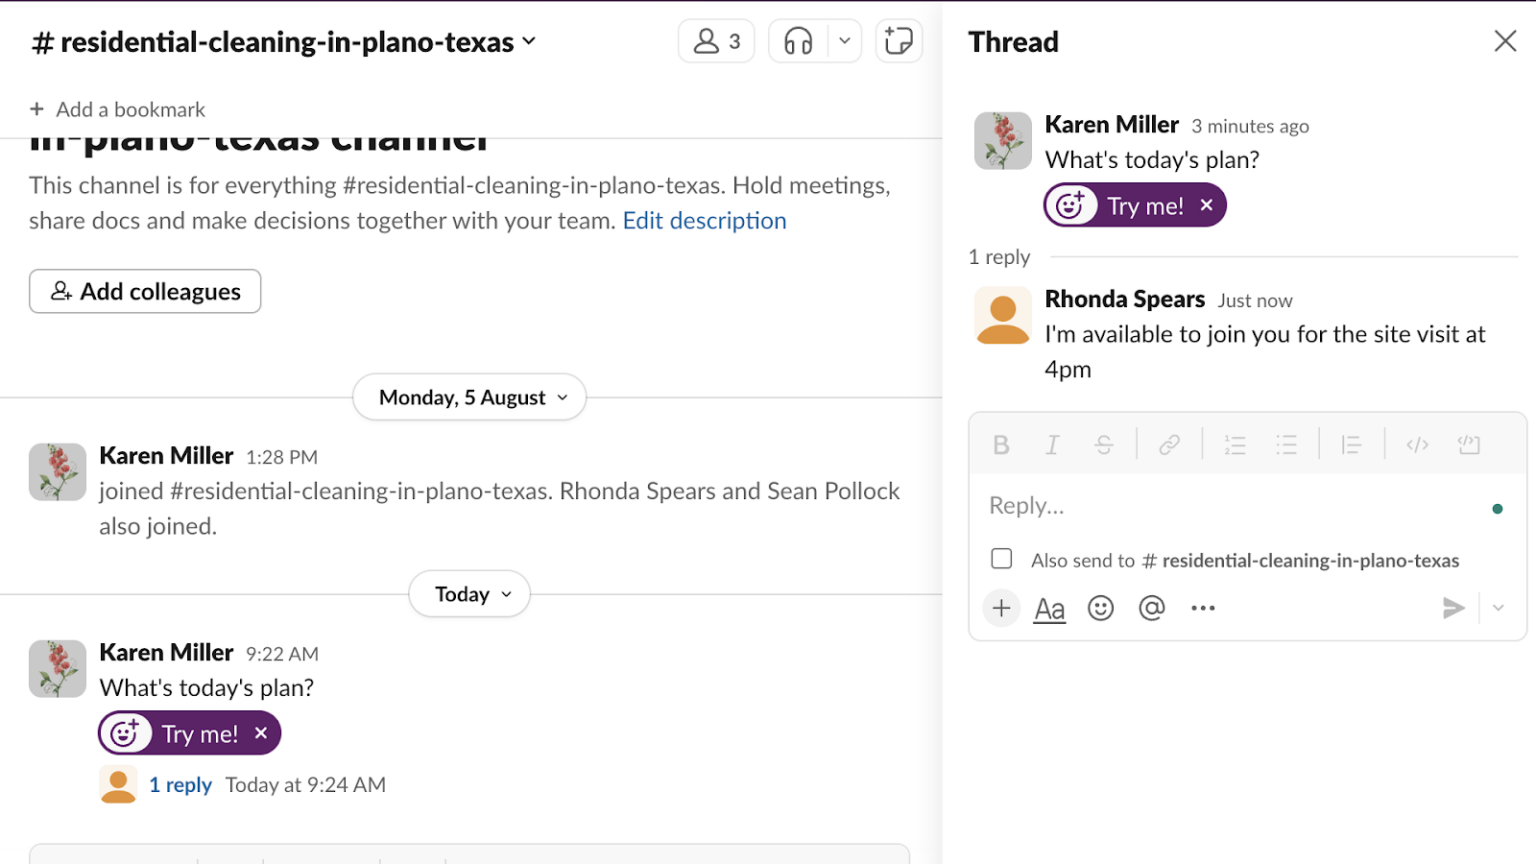
Task: Click Edit description for the channel
Action: [704, 220]
